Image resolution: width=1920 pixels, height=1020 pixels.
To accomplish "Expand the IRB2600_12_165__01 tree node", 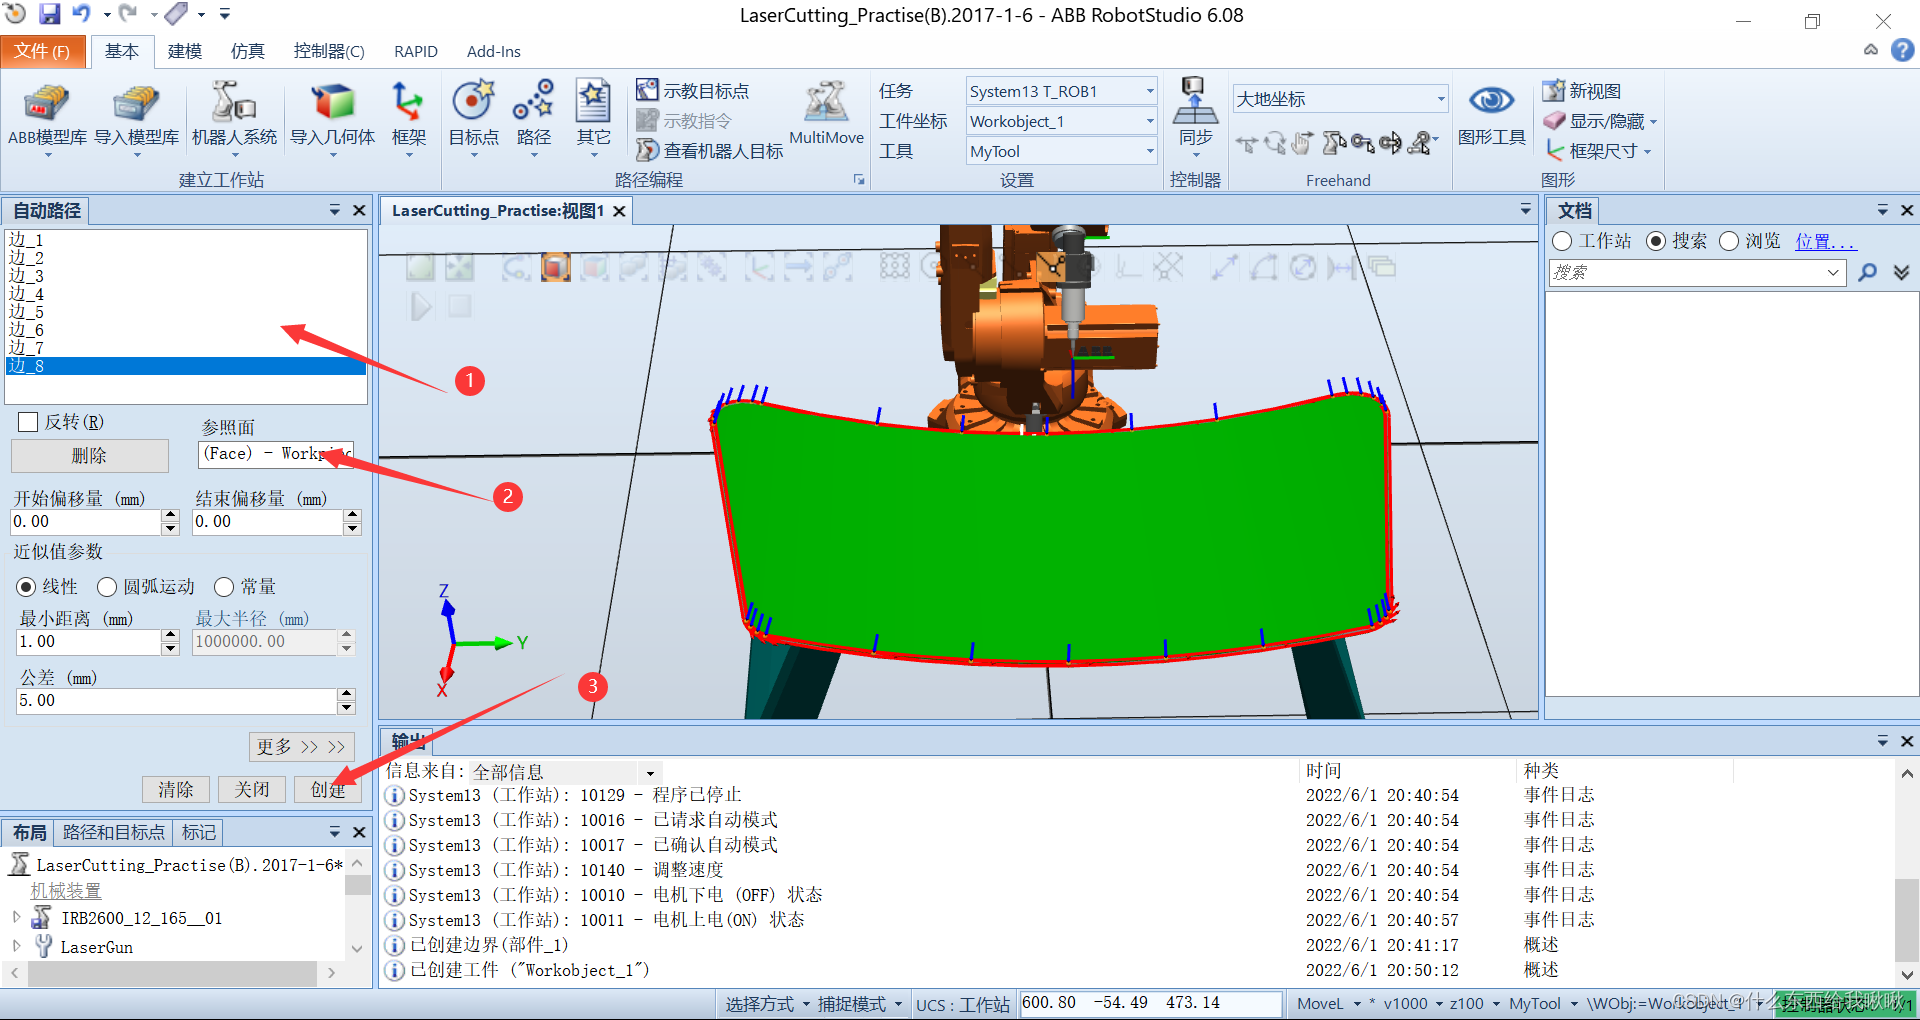I will (x=16, y=916).
